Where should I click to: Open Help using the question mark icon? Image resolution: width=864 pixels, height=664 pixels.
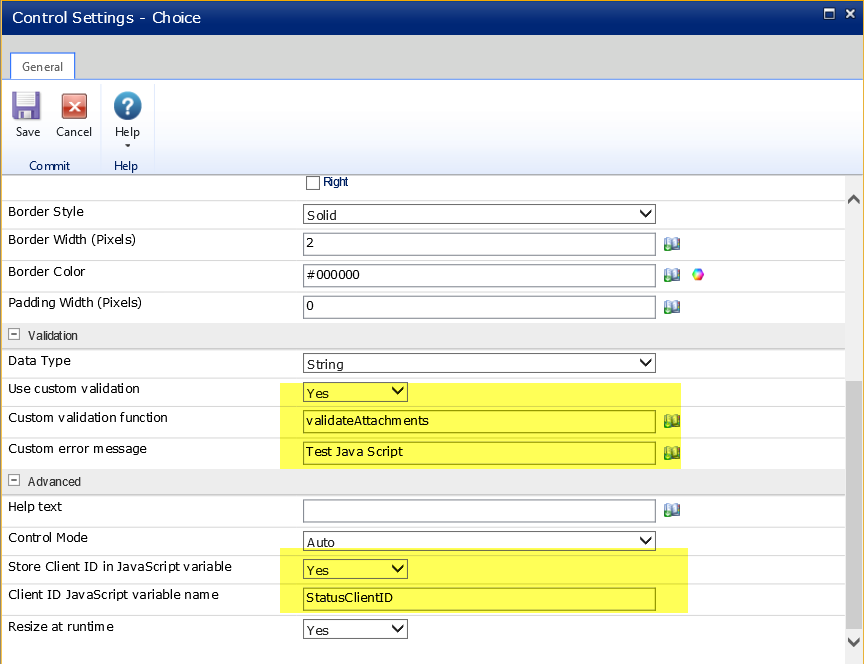pos(127,105)
